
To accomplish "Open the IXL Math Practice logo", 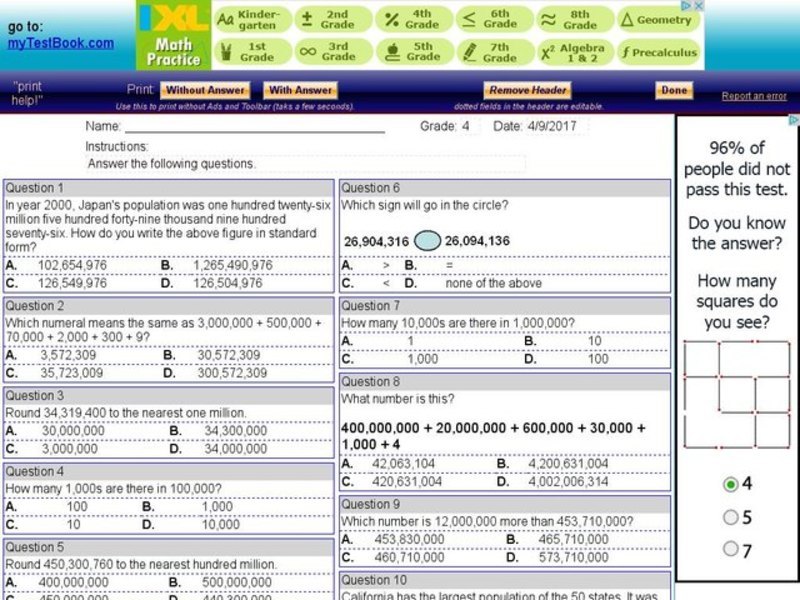I will (x=173, y=33).
